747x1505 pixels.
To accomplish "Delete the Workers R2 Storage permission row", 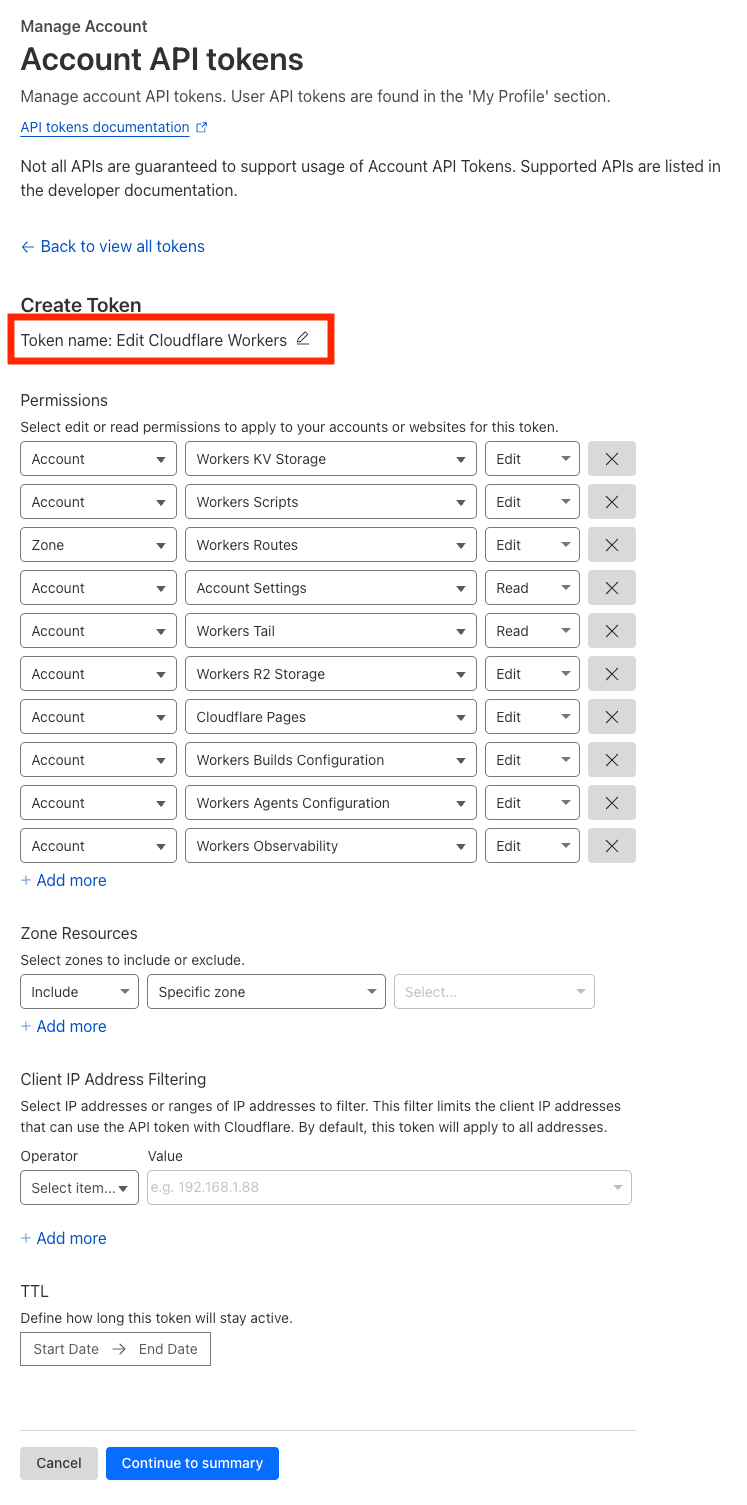I will point(612,674).
